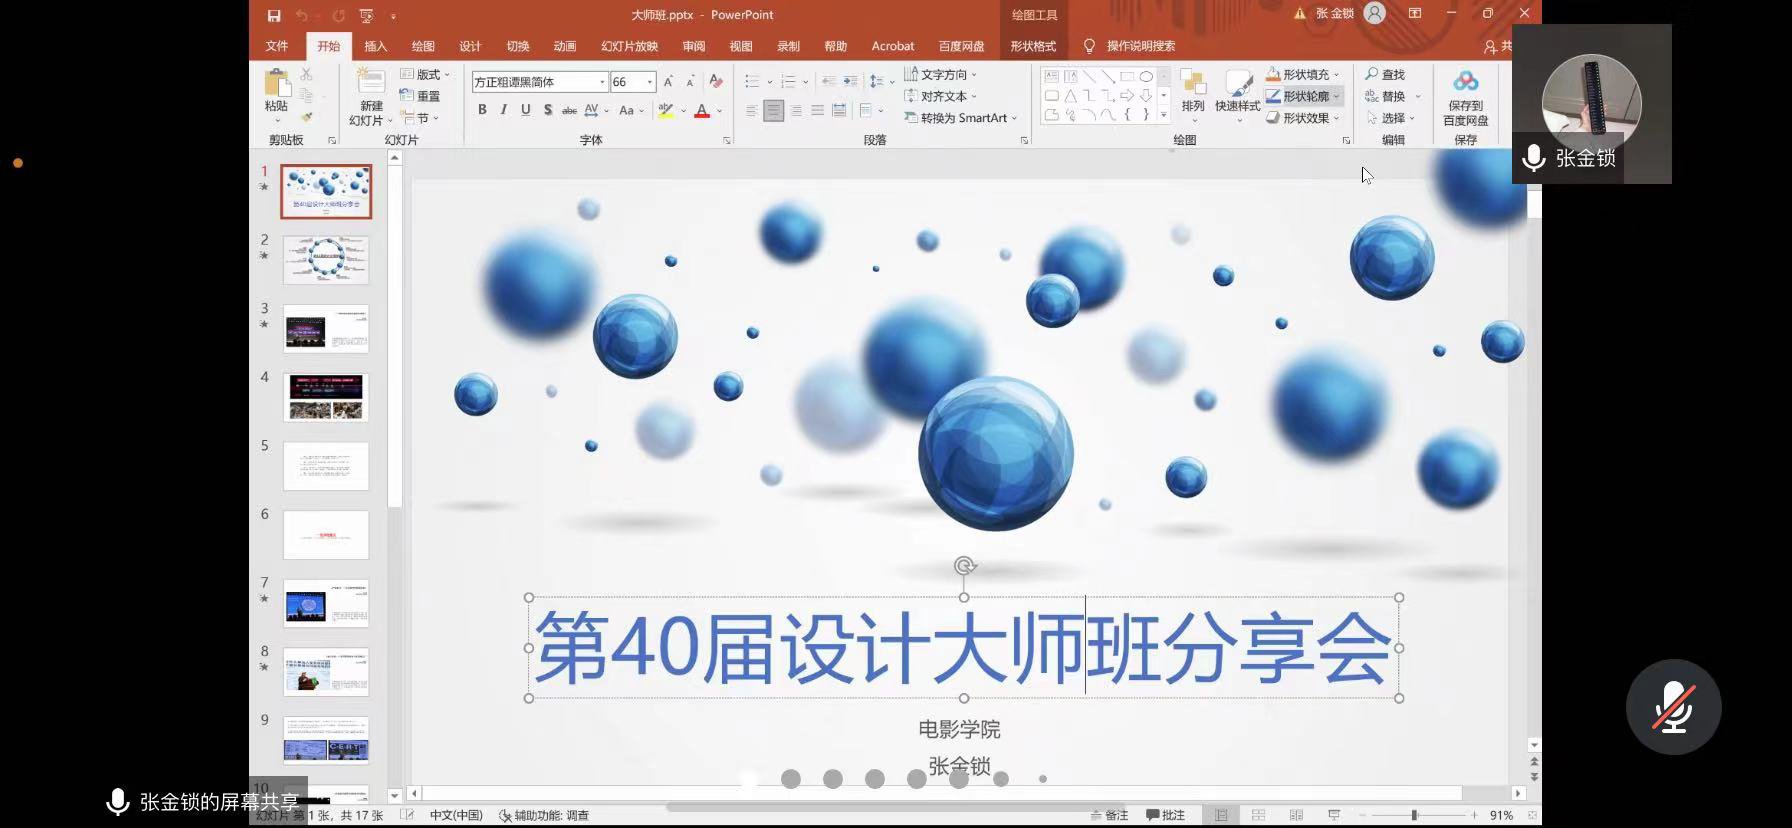Viewport: 1792px width, 828px height.
Task: Toggle bold formatting
Action: (x=482, y=110)
